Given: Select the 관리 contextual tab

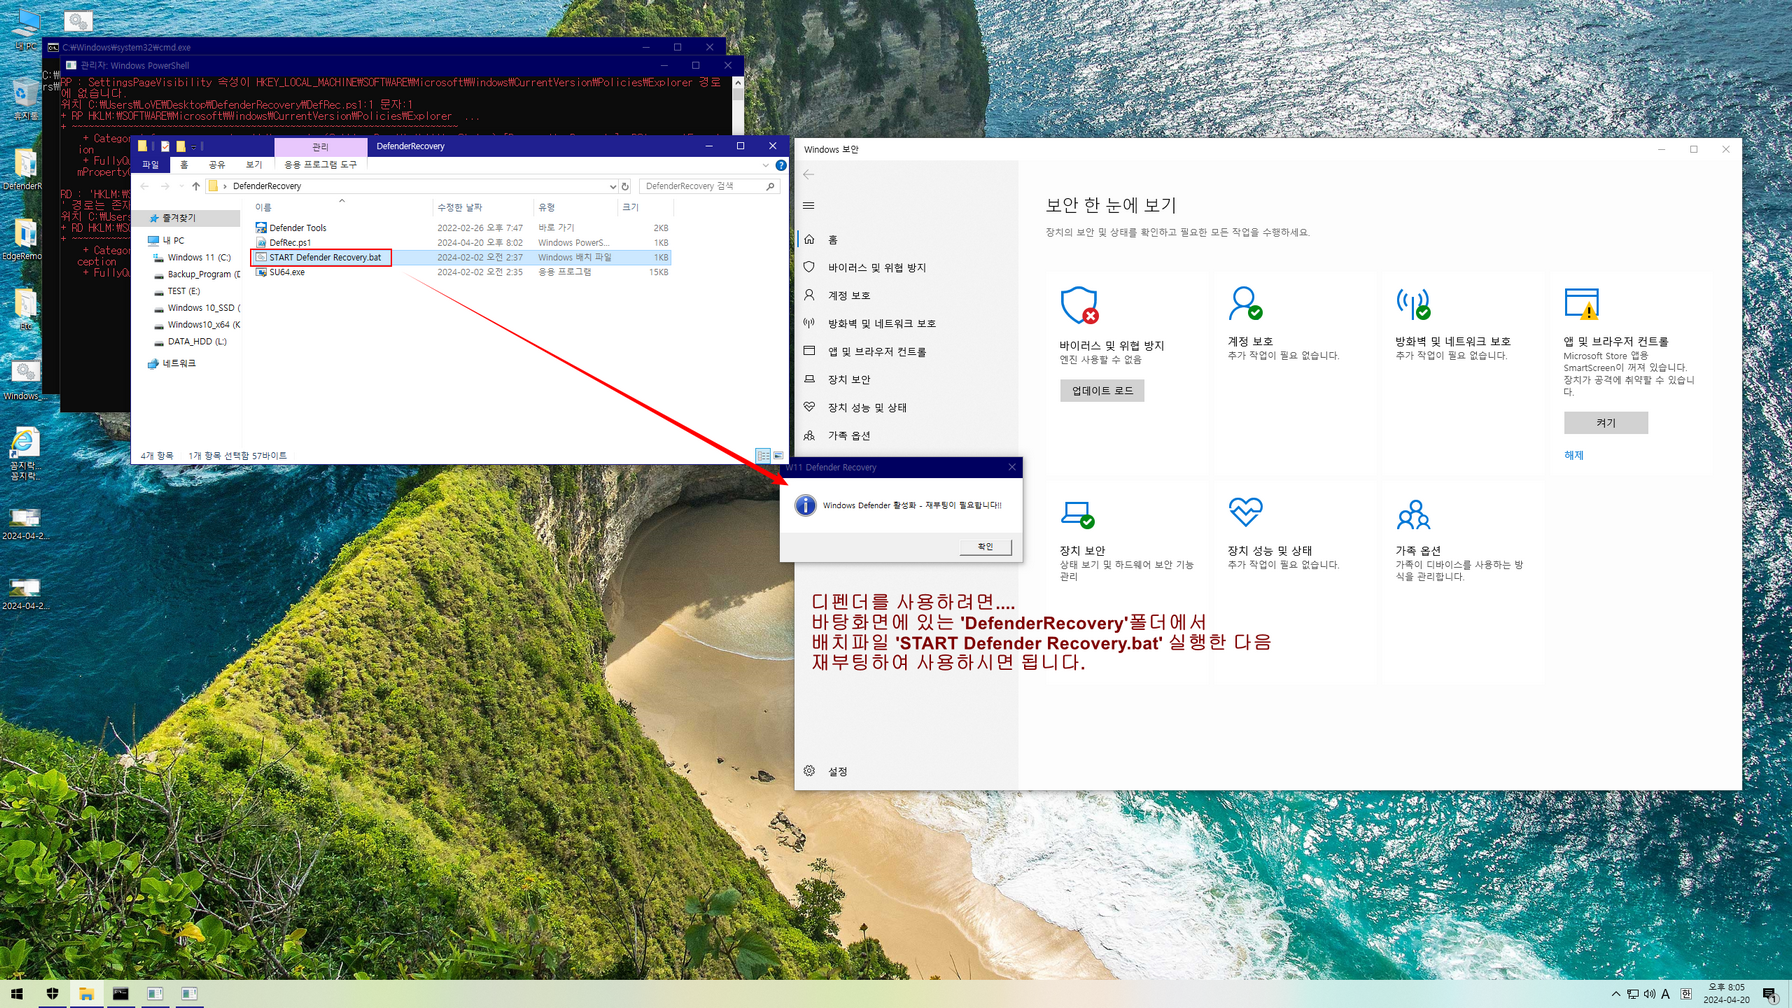Looking at the screenshot, I should (320, 146).
